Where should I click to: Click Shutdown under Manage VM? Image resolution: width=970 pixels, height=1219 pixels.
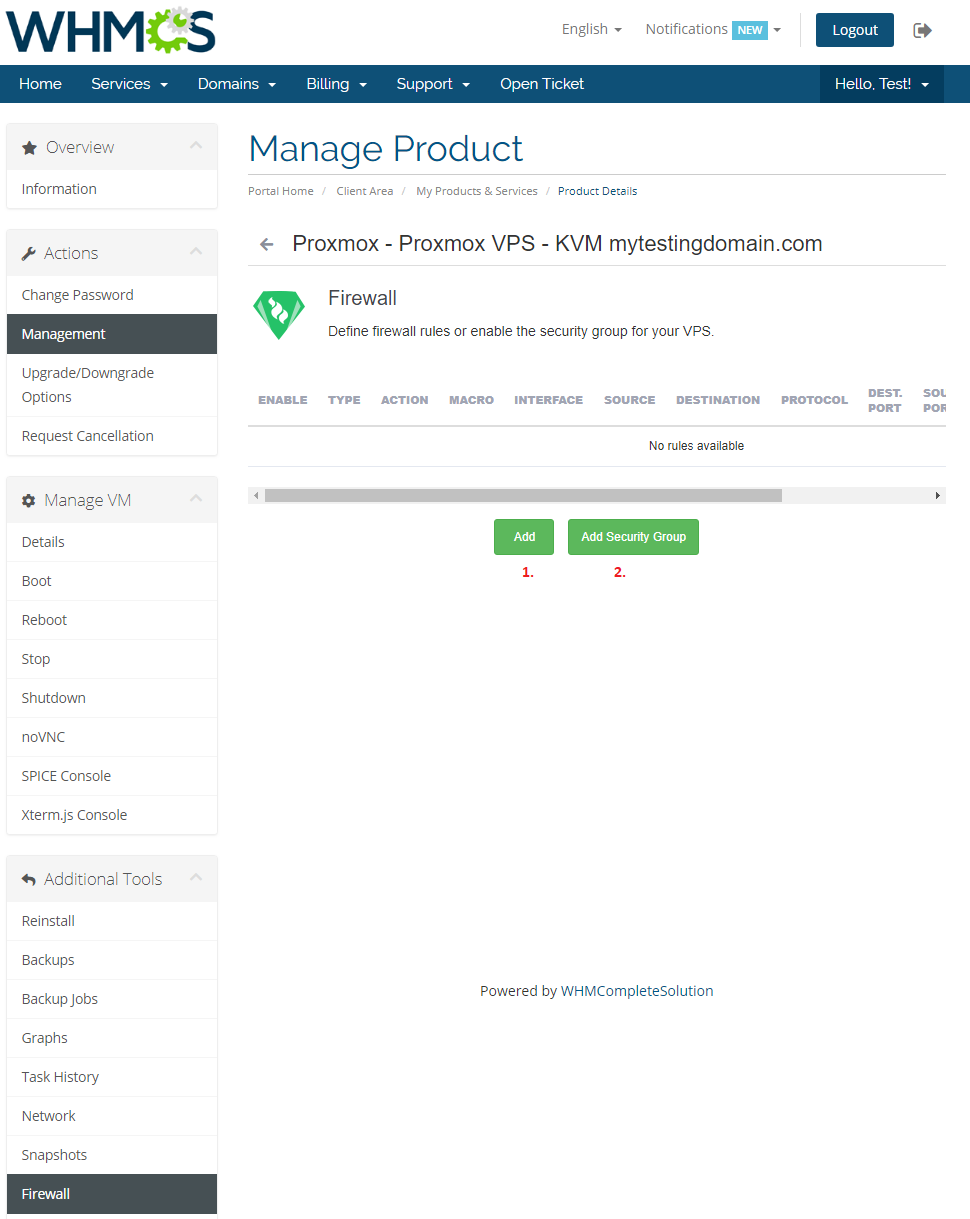112,698
